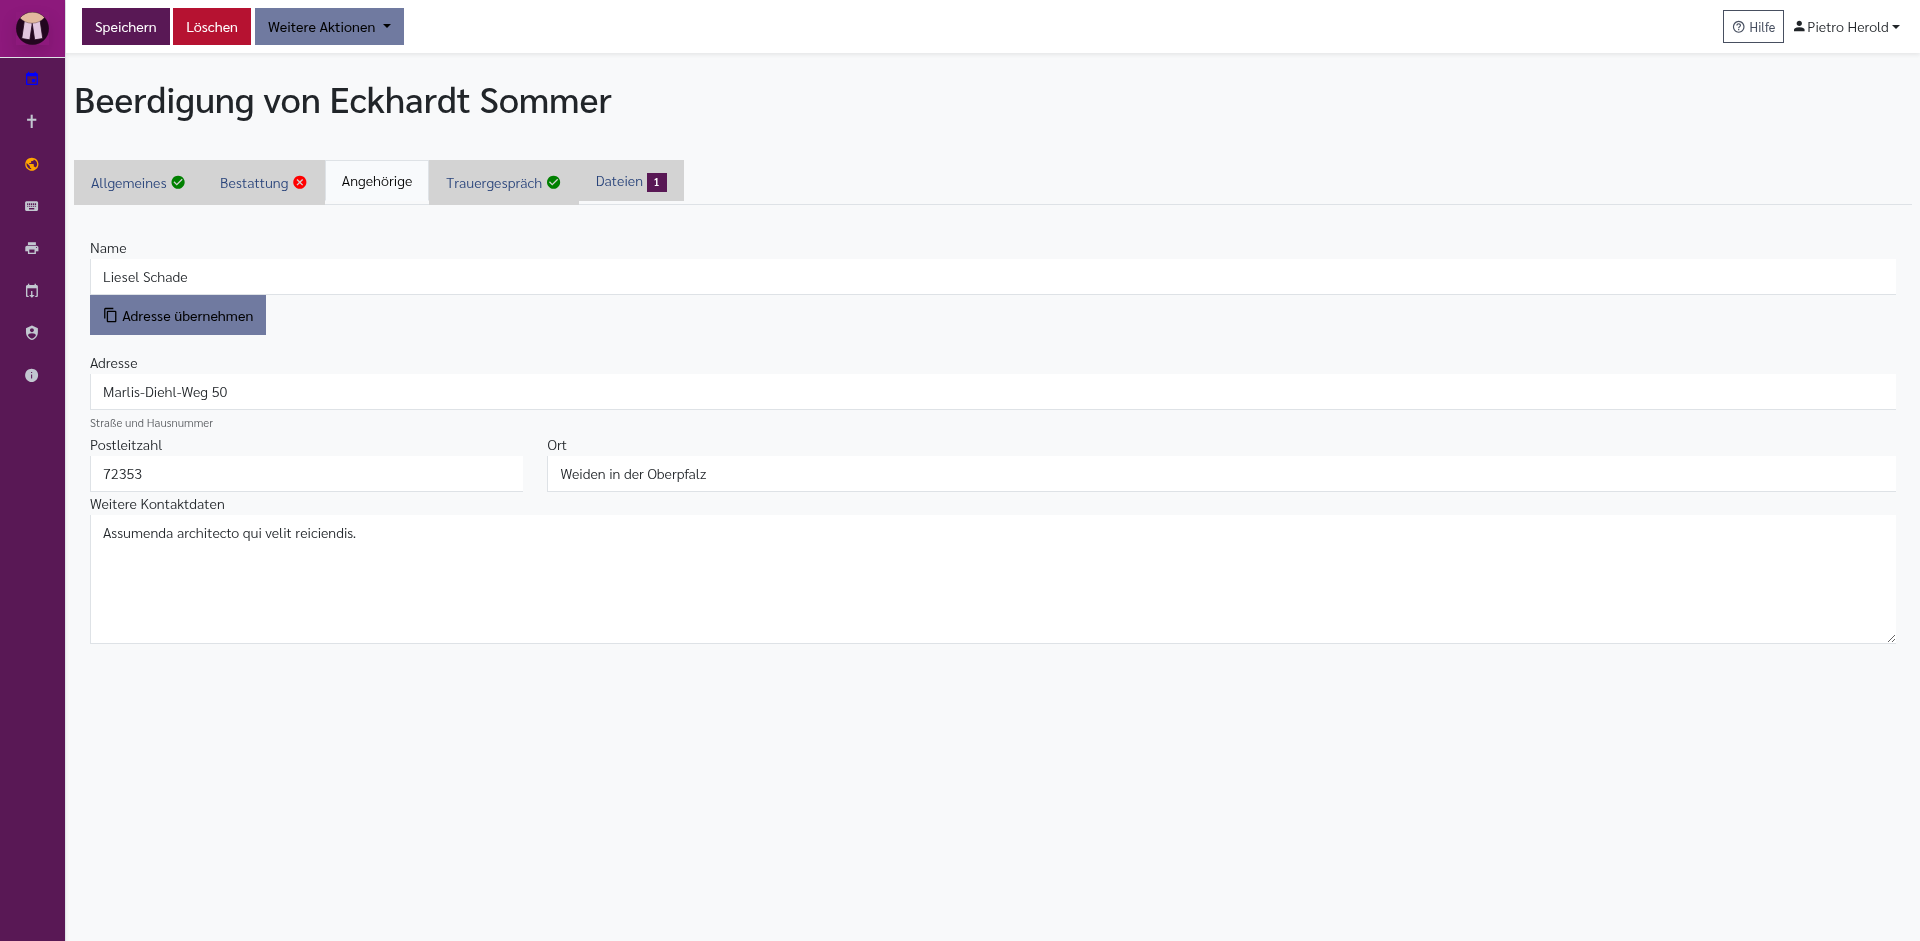Switch to the Bestattung tab
1920x941 pixels.
coord(263,183)
